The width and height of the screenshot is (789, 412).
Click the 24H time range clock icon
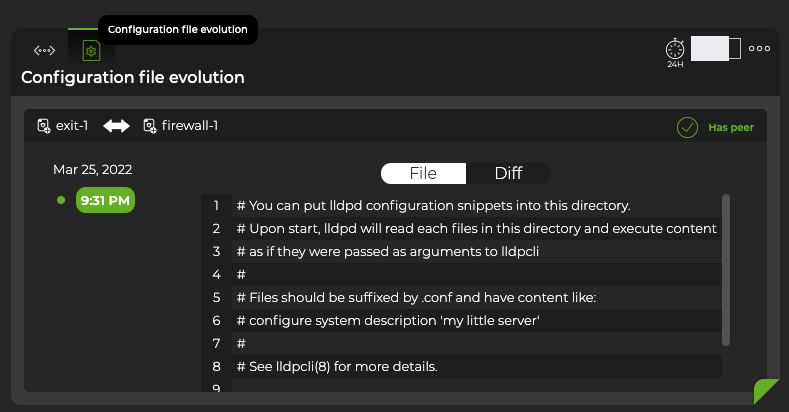pos(675,49)
